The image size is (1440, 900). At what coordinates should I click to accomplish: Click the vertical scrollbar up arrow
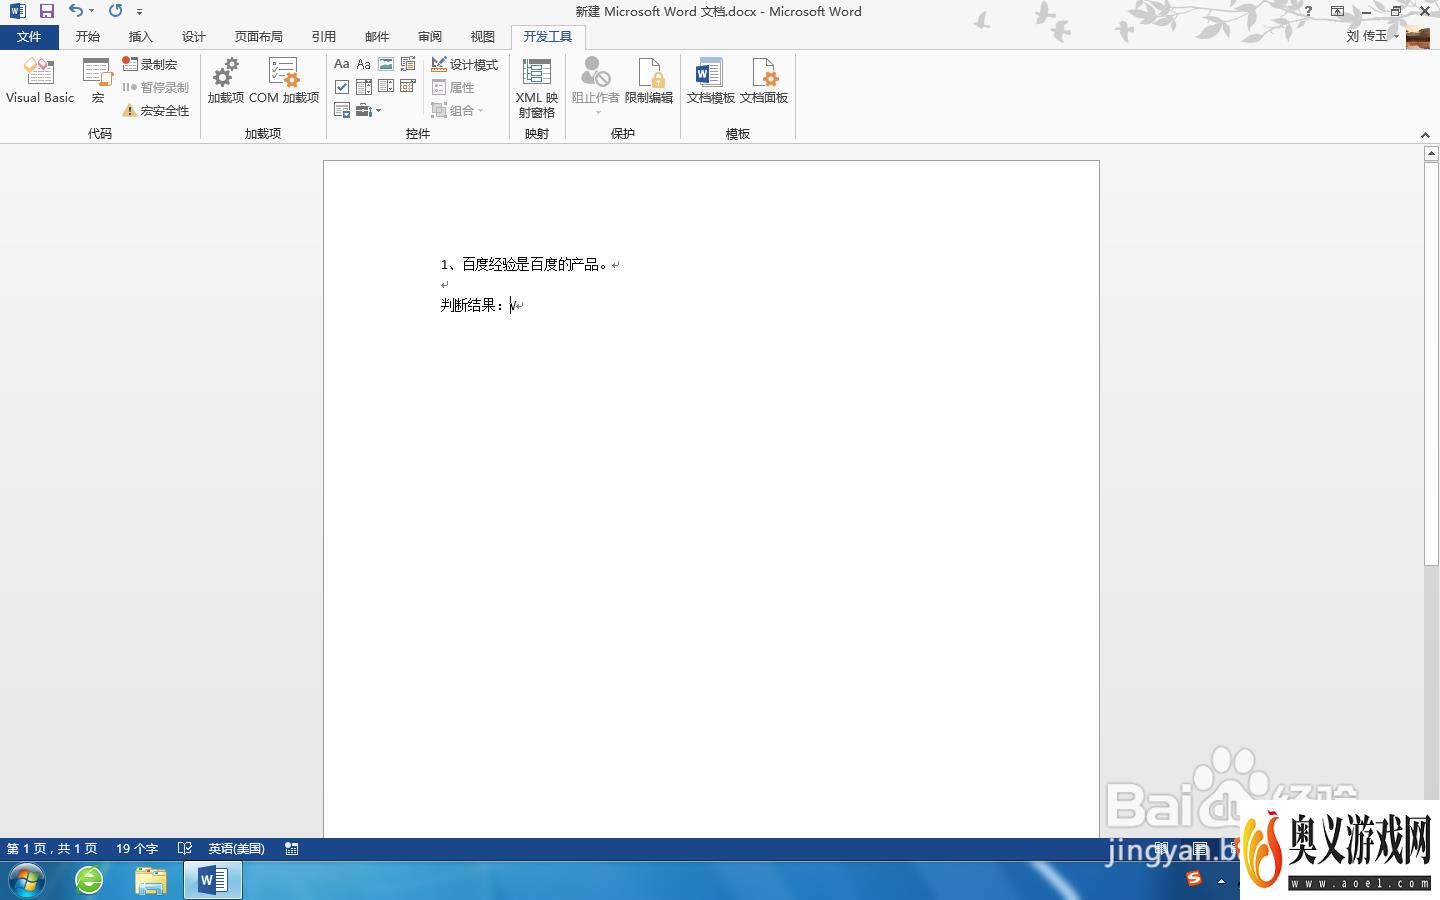(1431, 154)
